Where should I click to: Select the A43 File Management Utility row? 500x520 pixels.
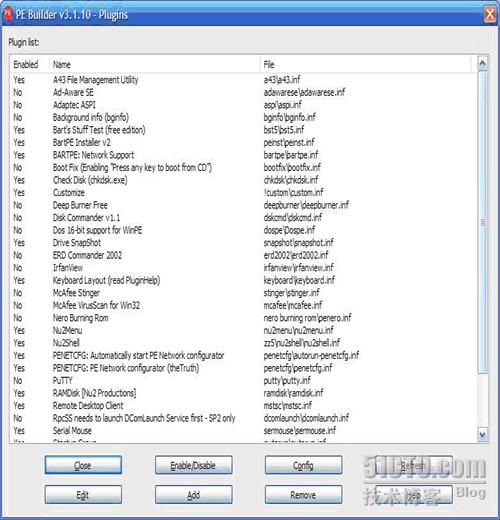243,80
